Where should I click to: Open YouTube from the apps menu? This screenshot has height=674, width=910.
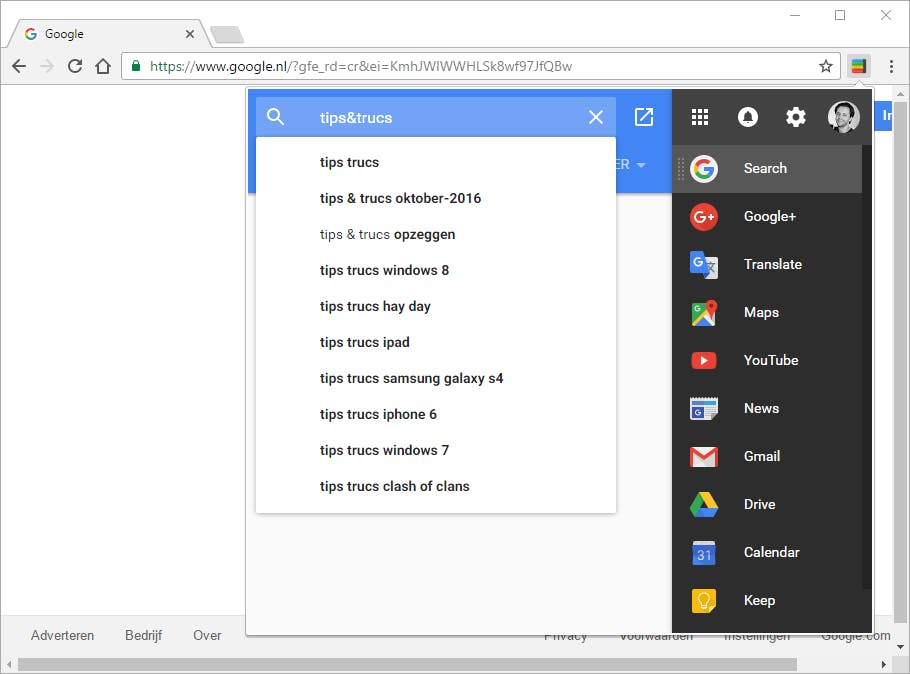coord(770,360)
